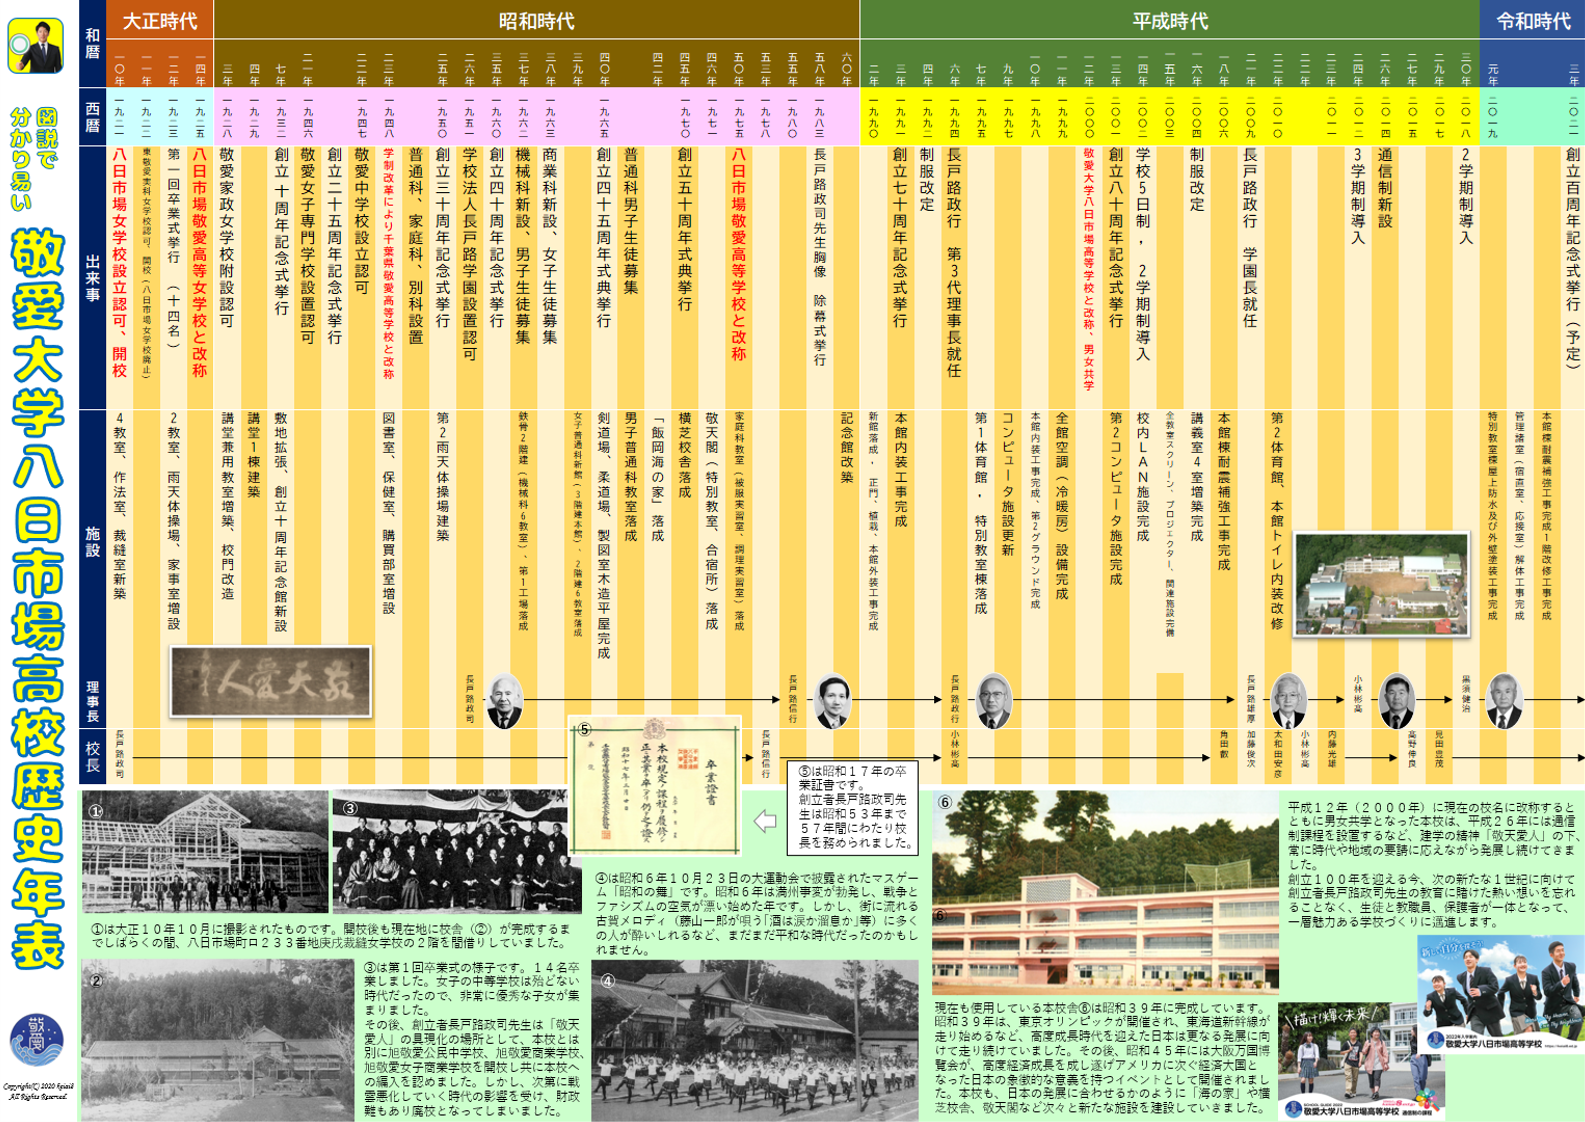Screen dimensions: 1585x1122
Task: Click the magnifying glass presenter icon
Action: point(36,47)
